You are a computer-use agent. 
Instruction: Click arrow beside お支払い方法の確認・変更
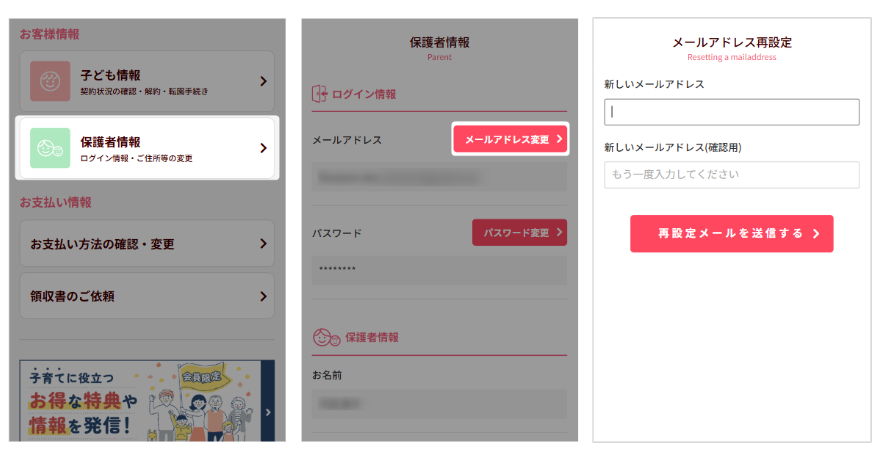(x=263, y=243)
